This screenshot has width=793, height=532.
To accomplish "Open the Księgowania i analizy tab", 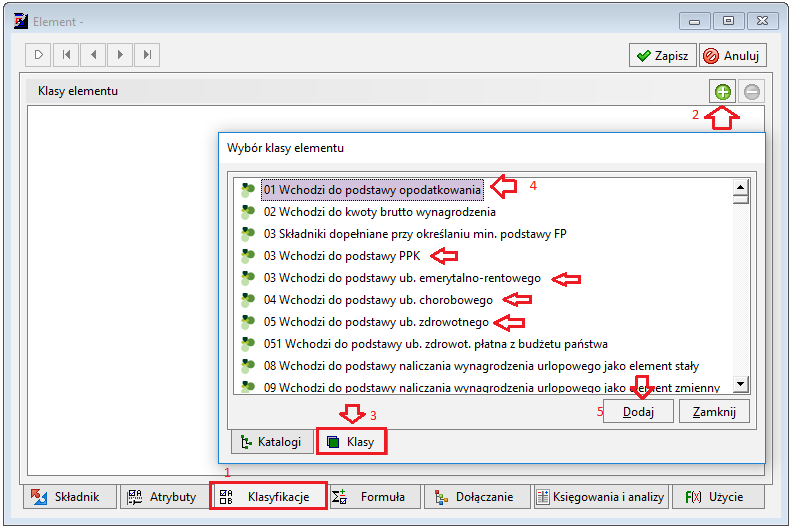I will pyautogui.click(x=601, y=497).
